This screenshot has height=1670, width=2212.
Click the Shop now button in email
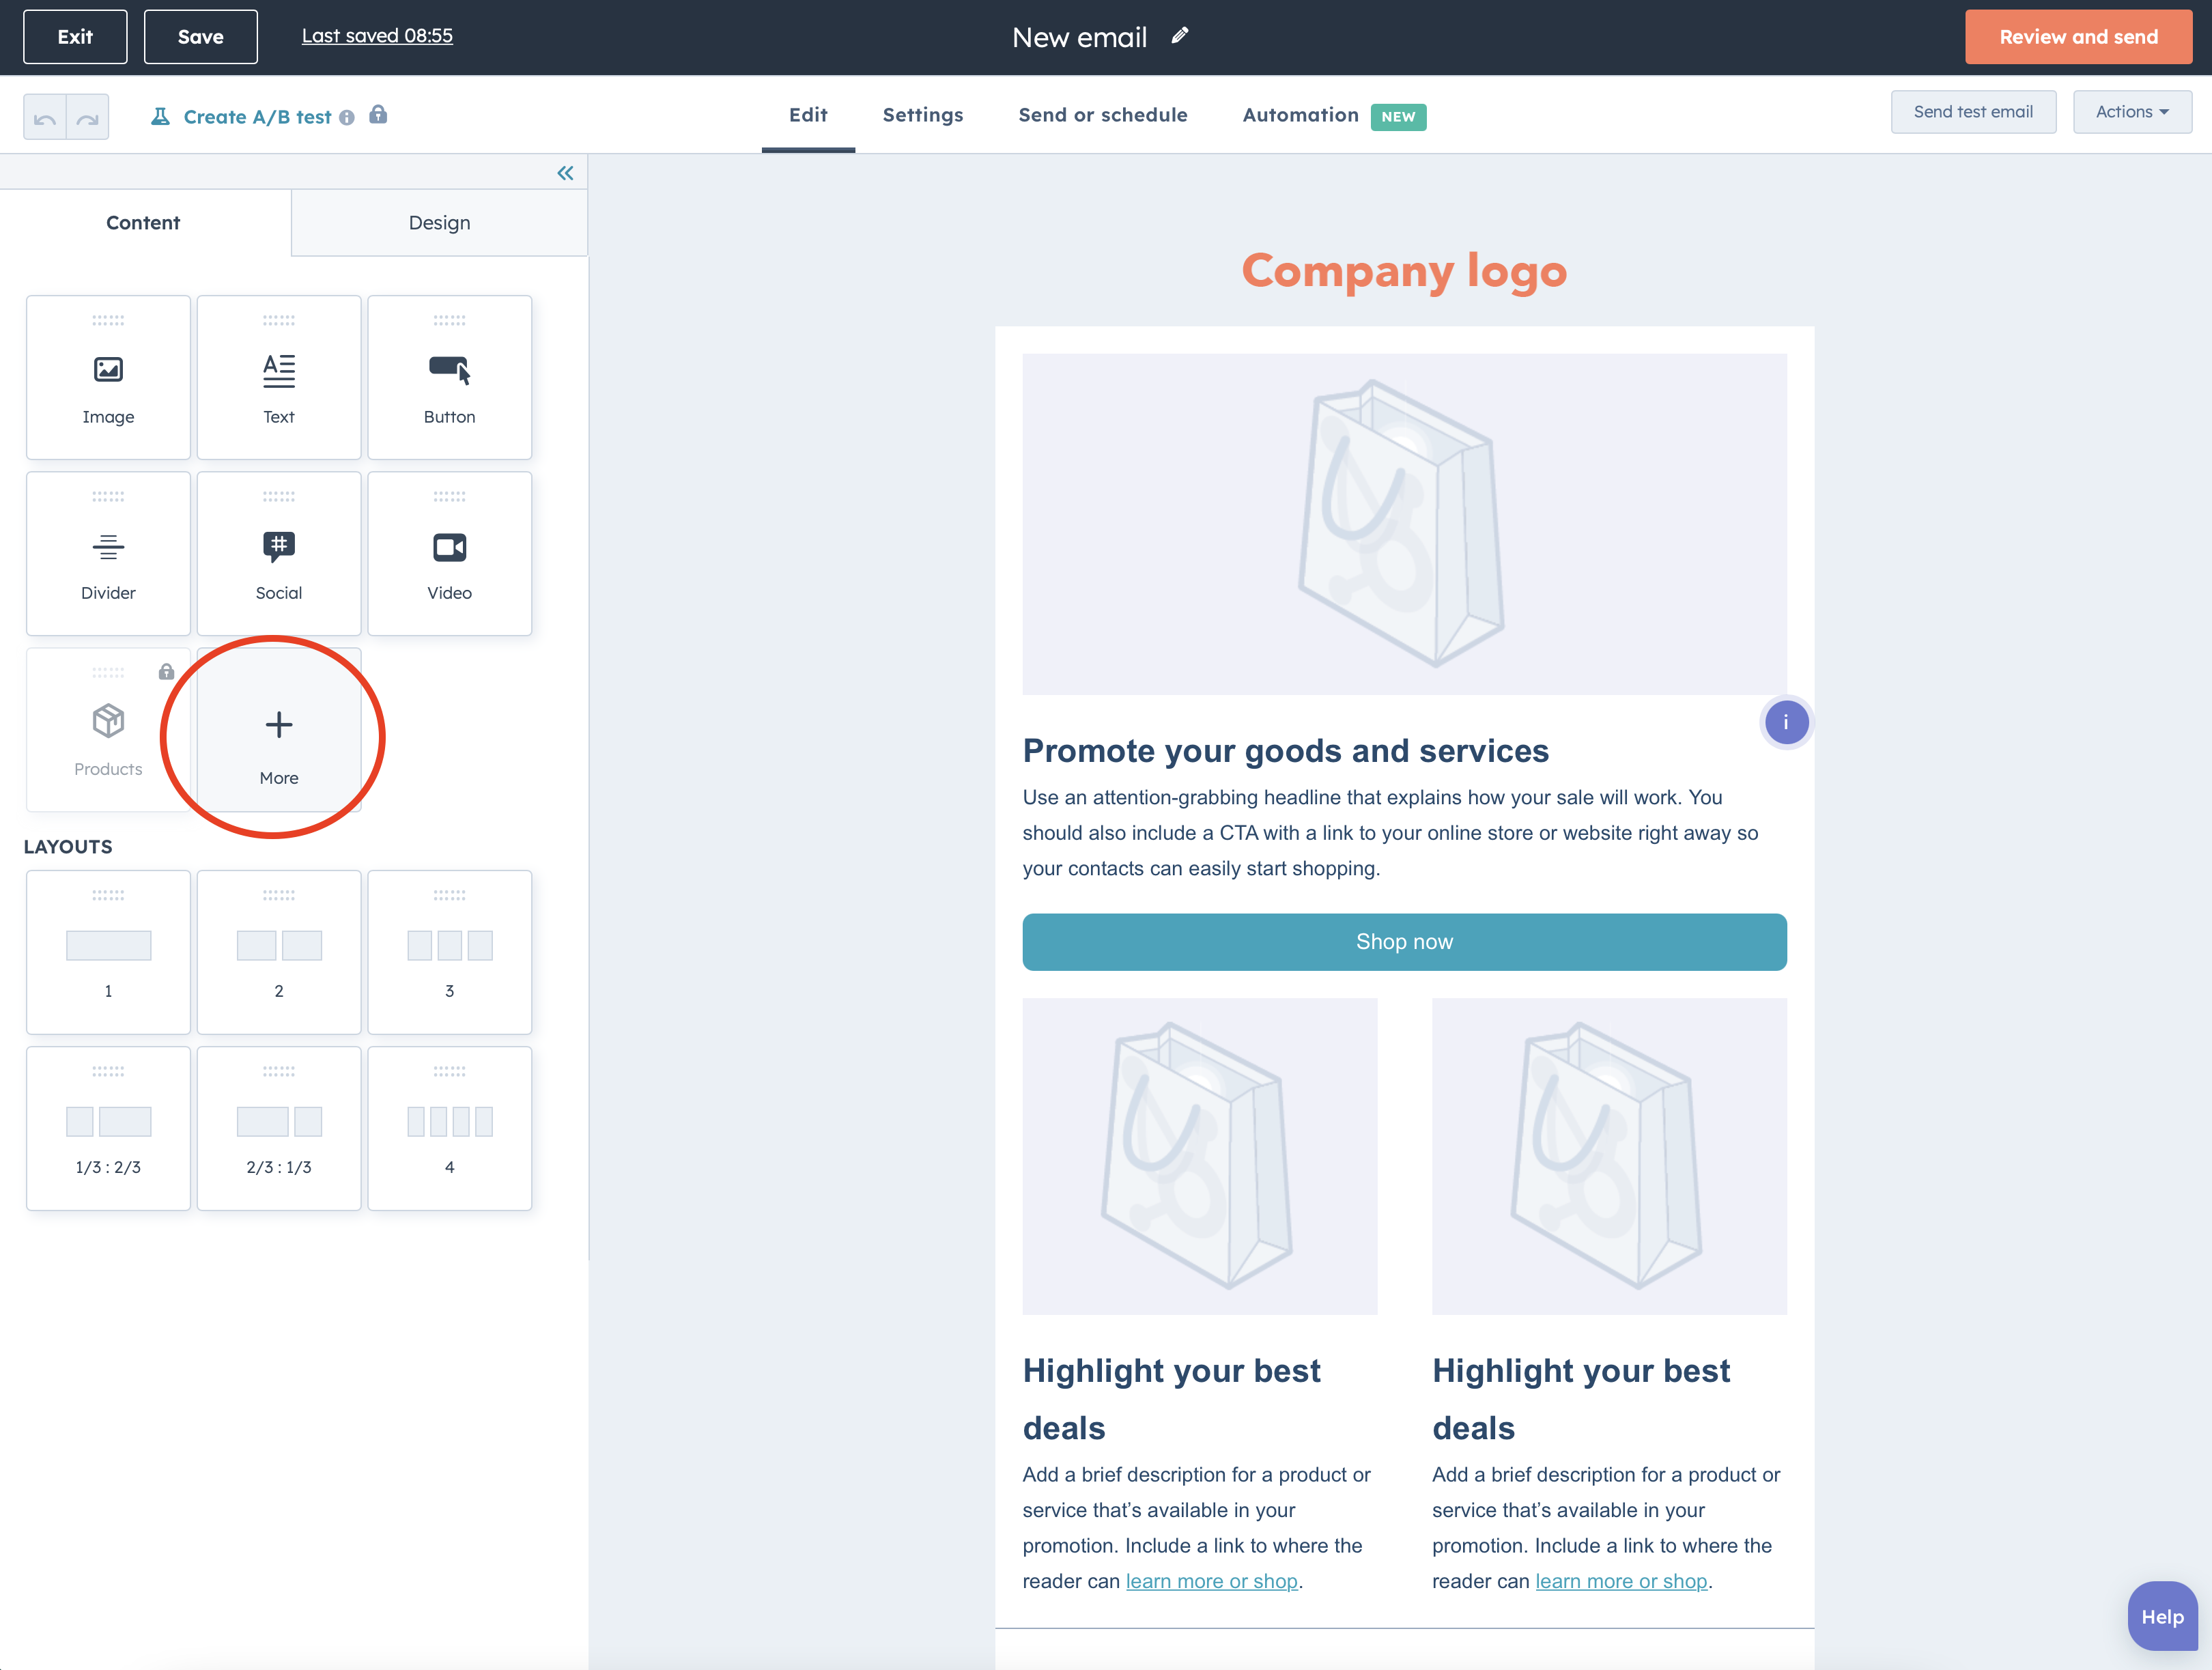coord(1403,941)
